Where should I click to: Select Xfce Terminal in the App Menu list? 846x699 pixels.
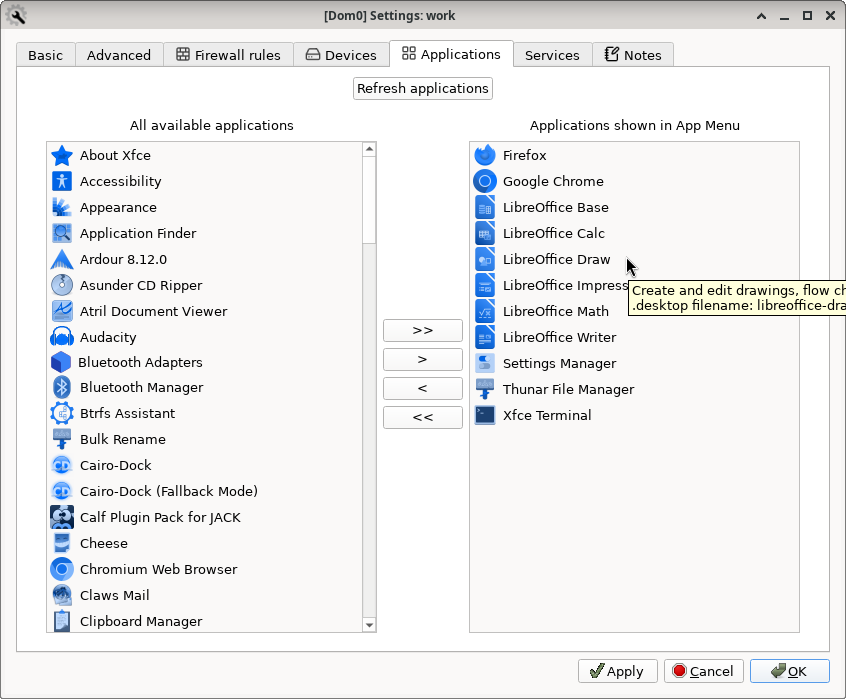(x=546, y=415)
